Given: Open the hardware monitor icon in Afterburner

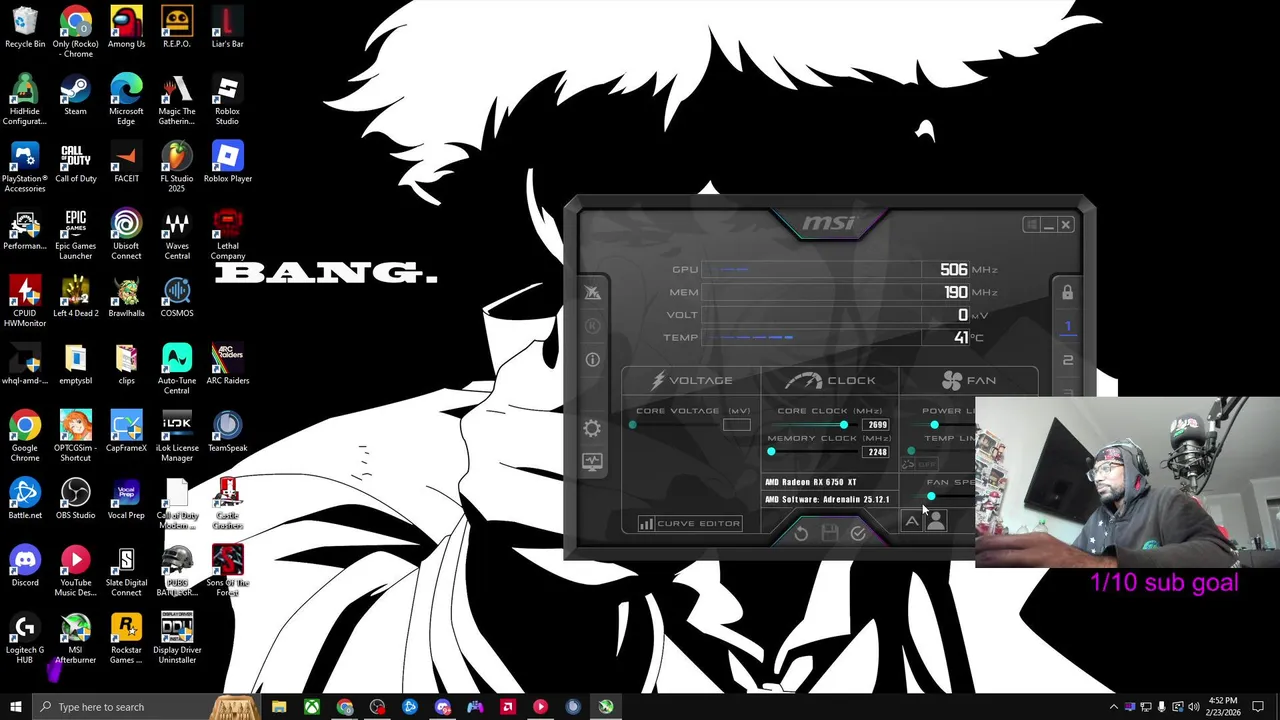Looking at the screenshot, I should [592, 462].
